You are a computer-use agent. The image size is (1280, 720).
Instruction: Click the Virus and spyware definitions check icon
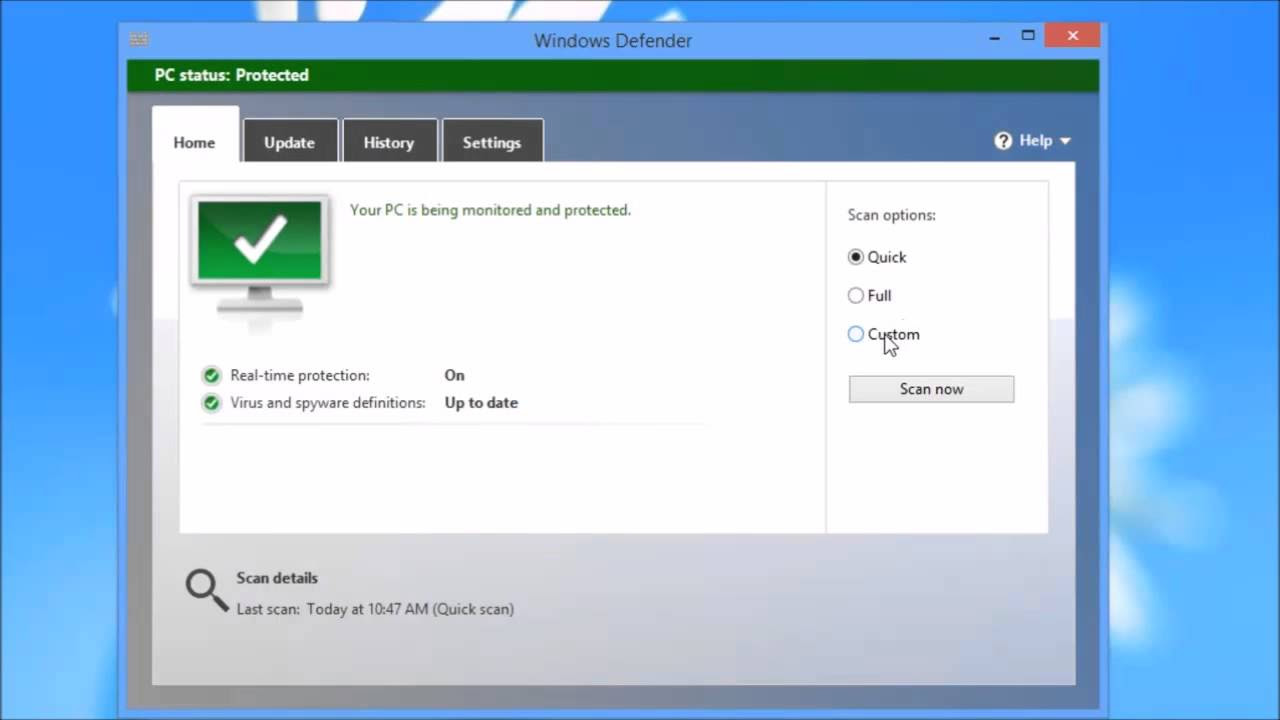click(211, 403)
